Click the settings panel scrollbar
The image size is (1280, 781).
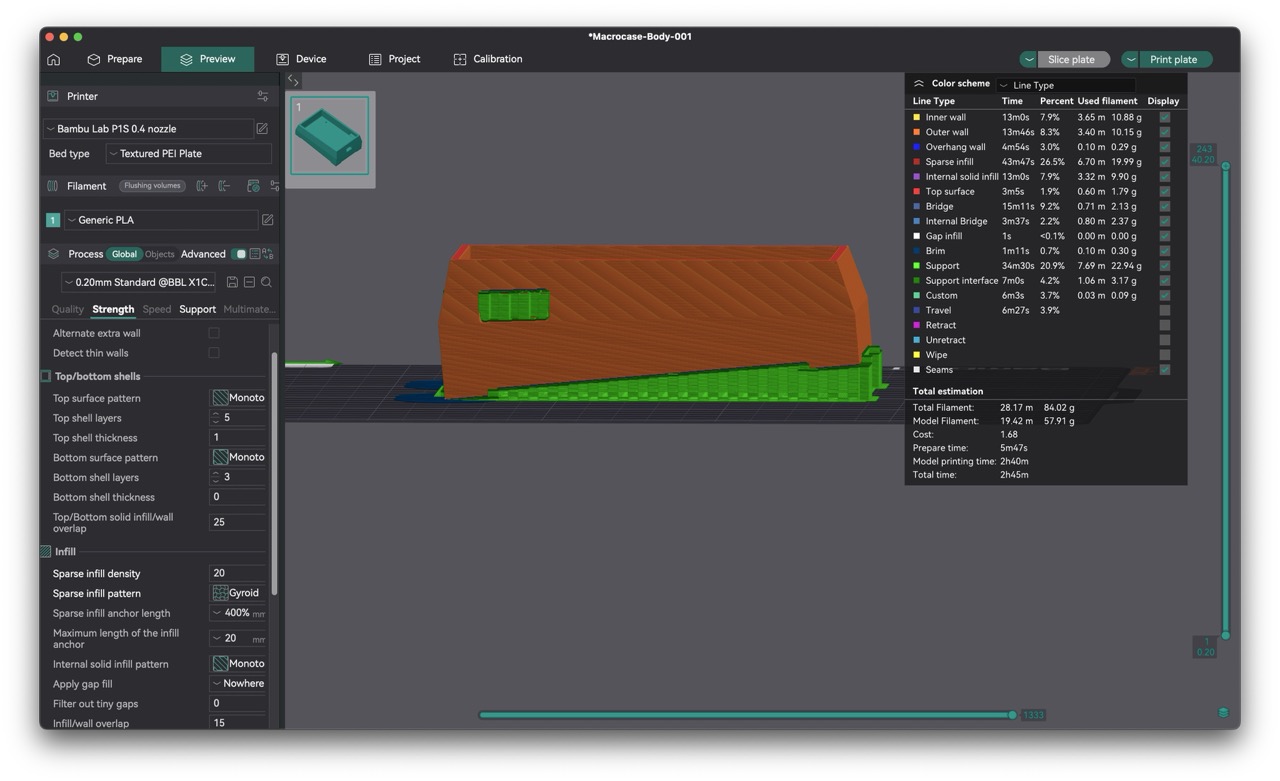click(x=274, y=474)
